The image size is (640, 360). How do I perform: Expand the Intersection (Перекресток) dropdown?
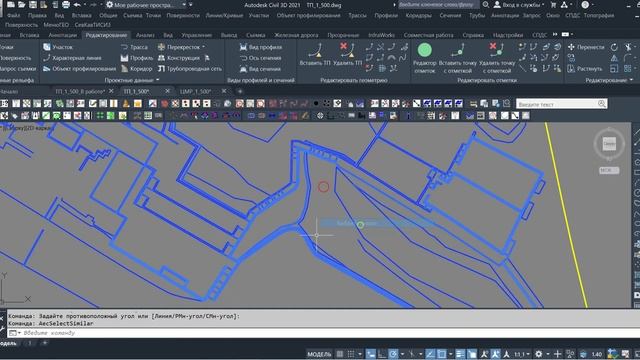click(x=203, y=47)
